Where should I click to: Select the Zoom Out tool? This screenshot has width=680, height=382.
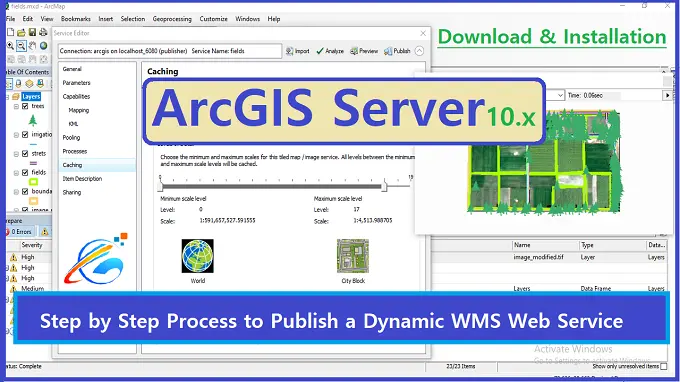coord(21,46)
